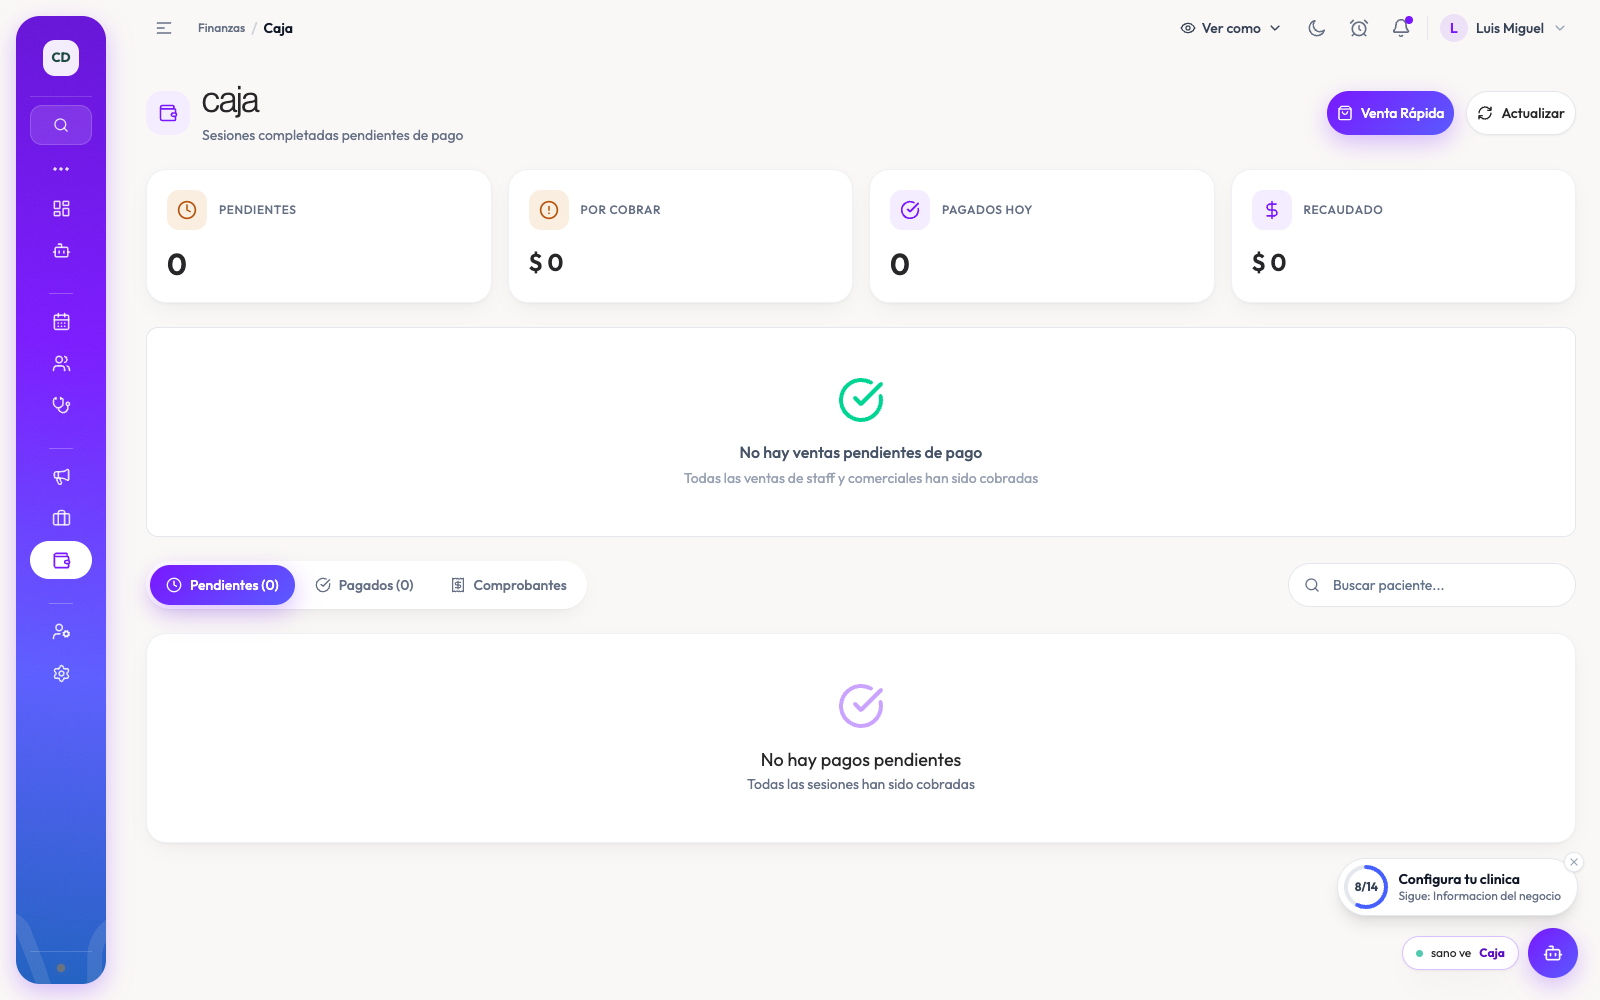Switch to the Pagados (0) tab
1600x1000 pixels.
pos(365,585)
